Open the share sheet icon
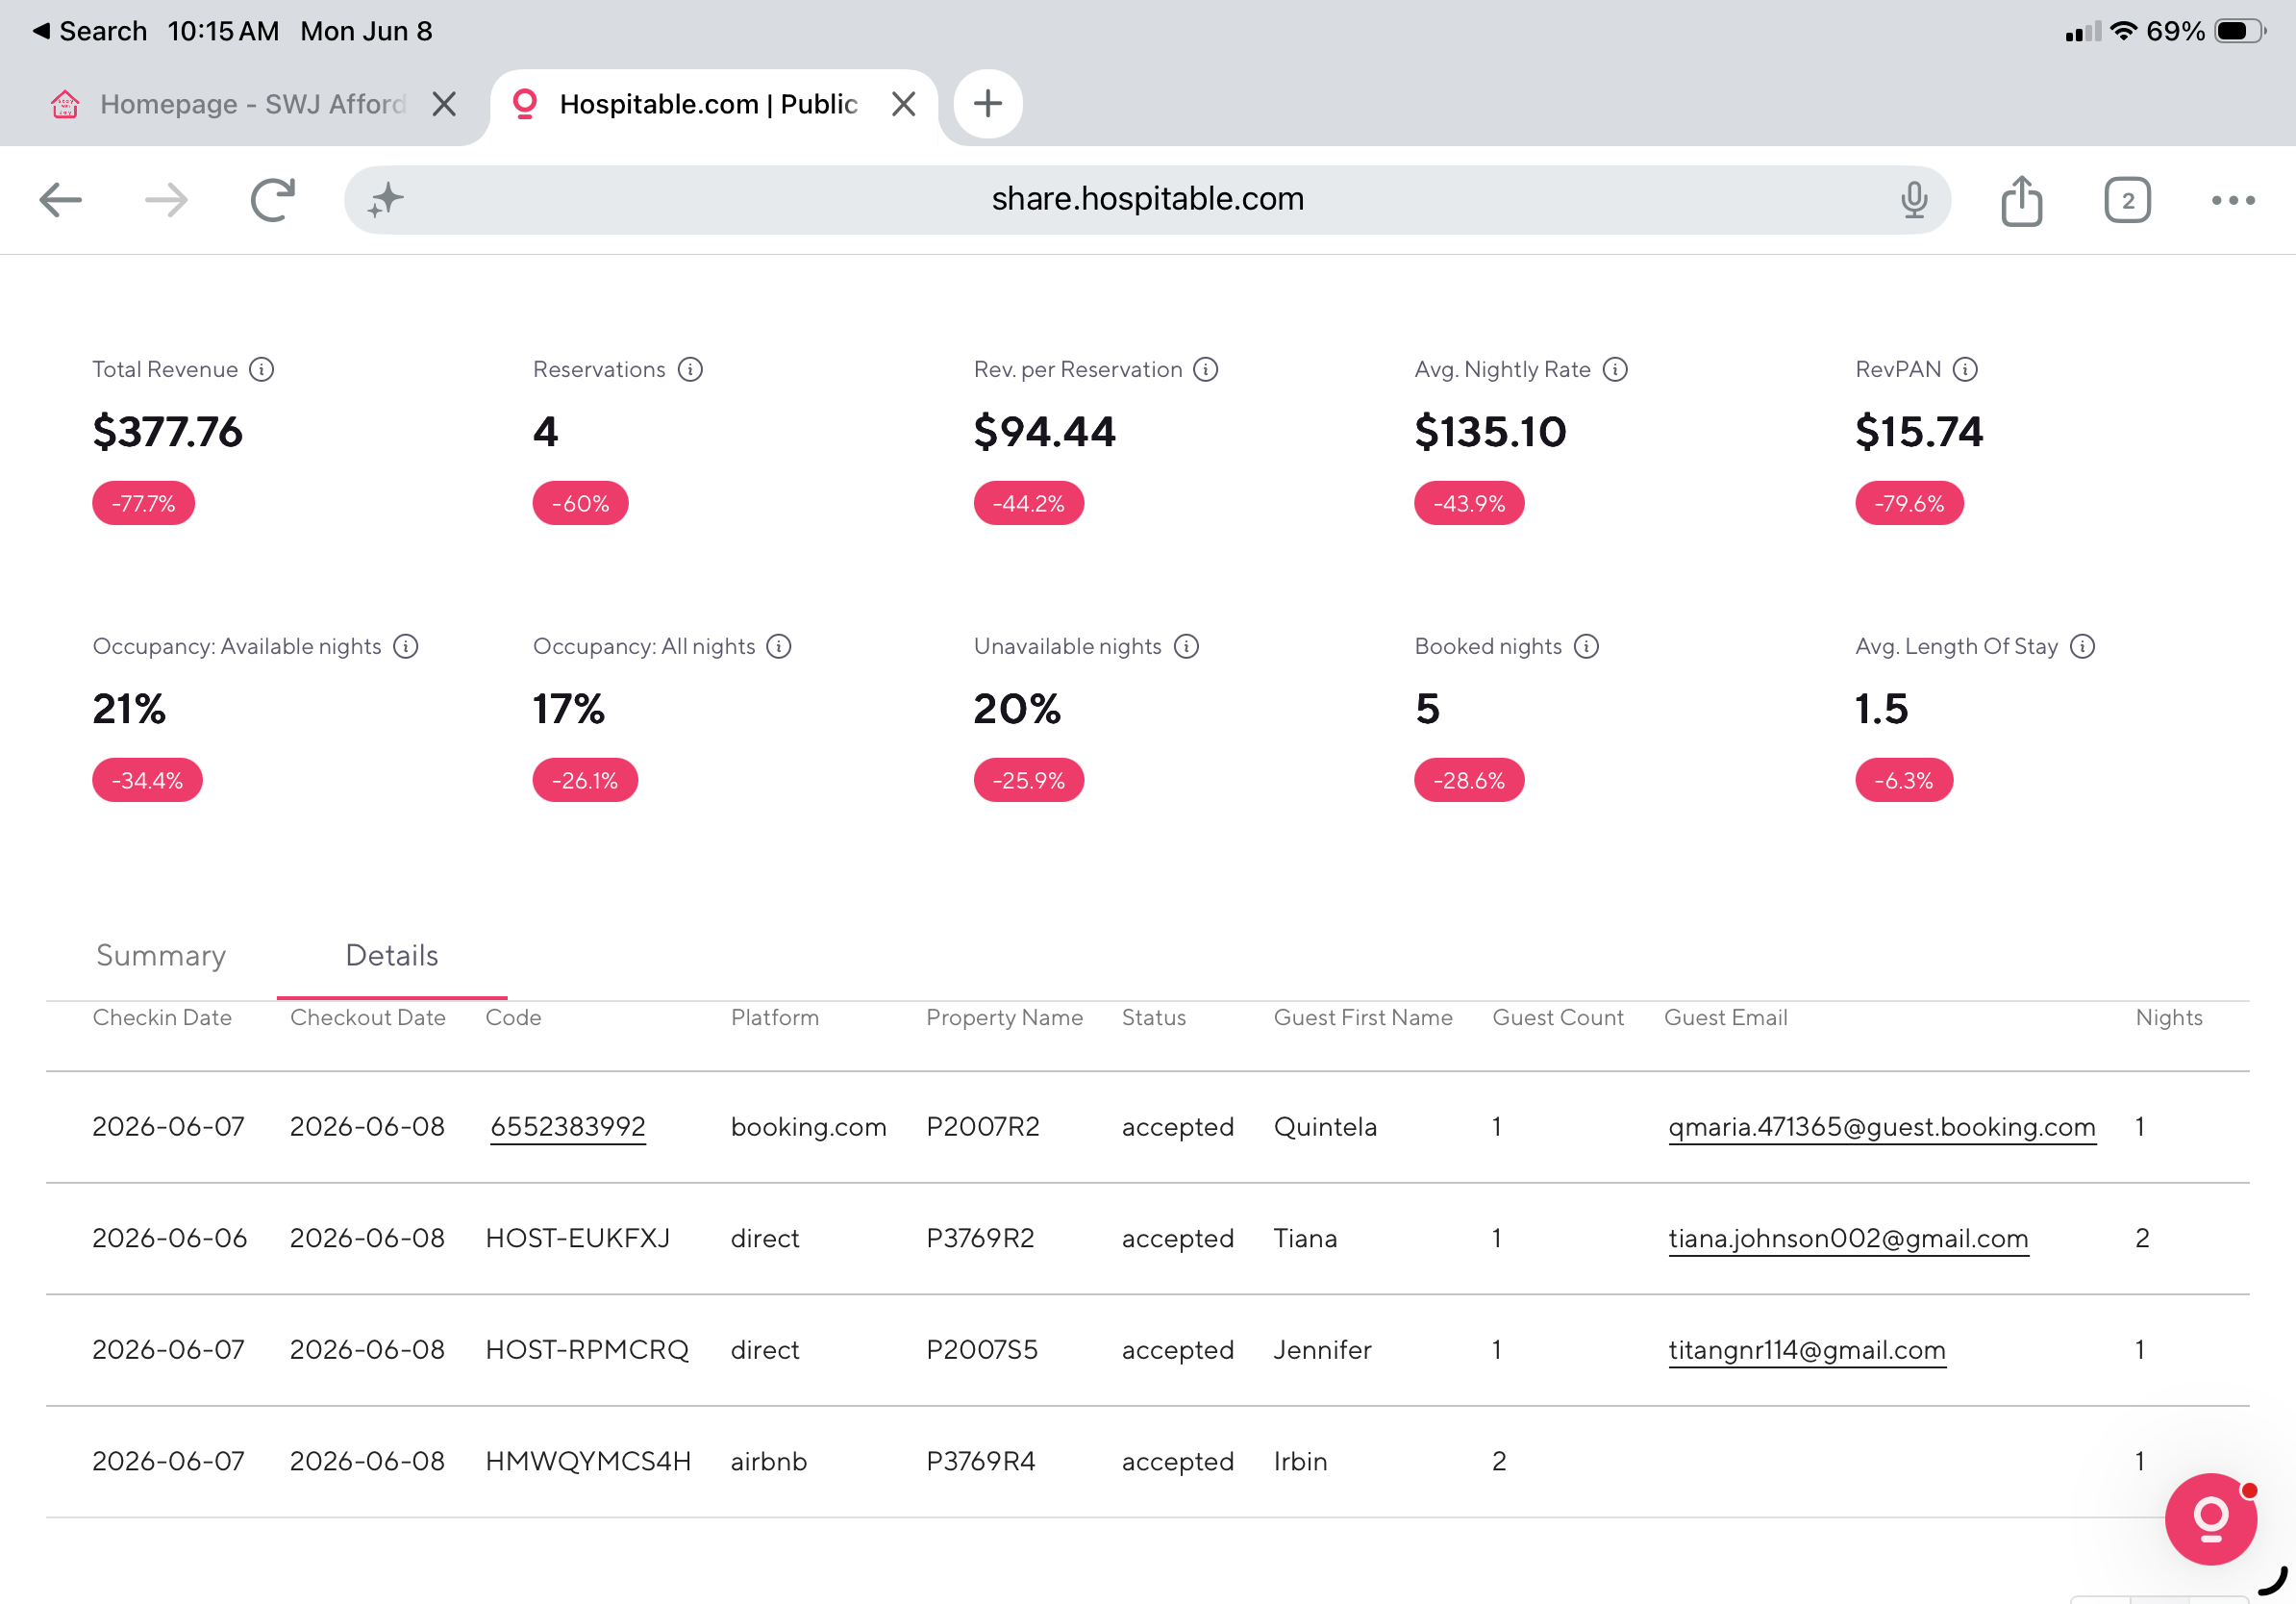The width and height of the screenshot is (2296, 1604). [2021, 200]
